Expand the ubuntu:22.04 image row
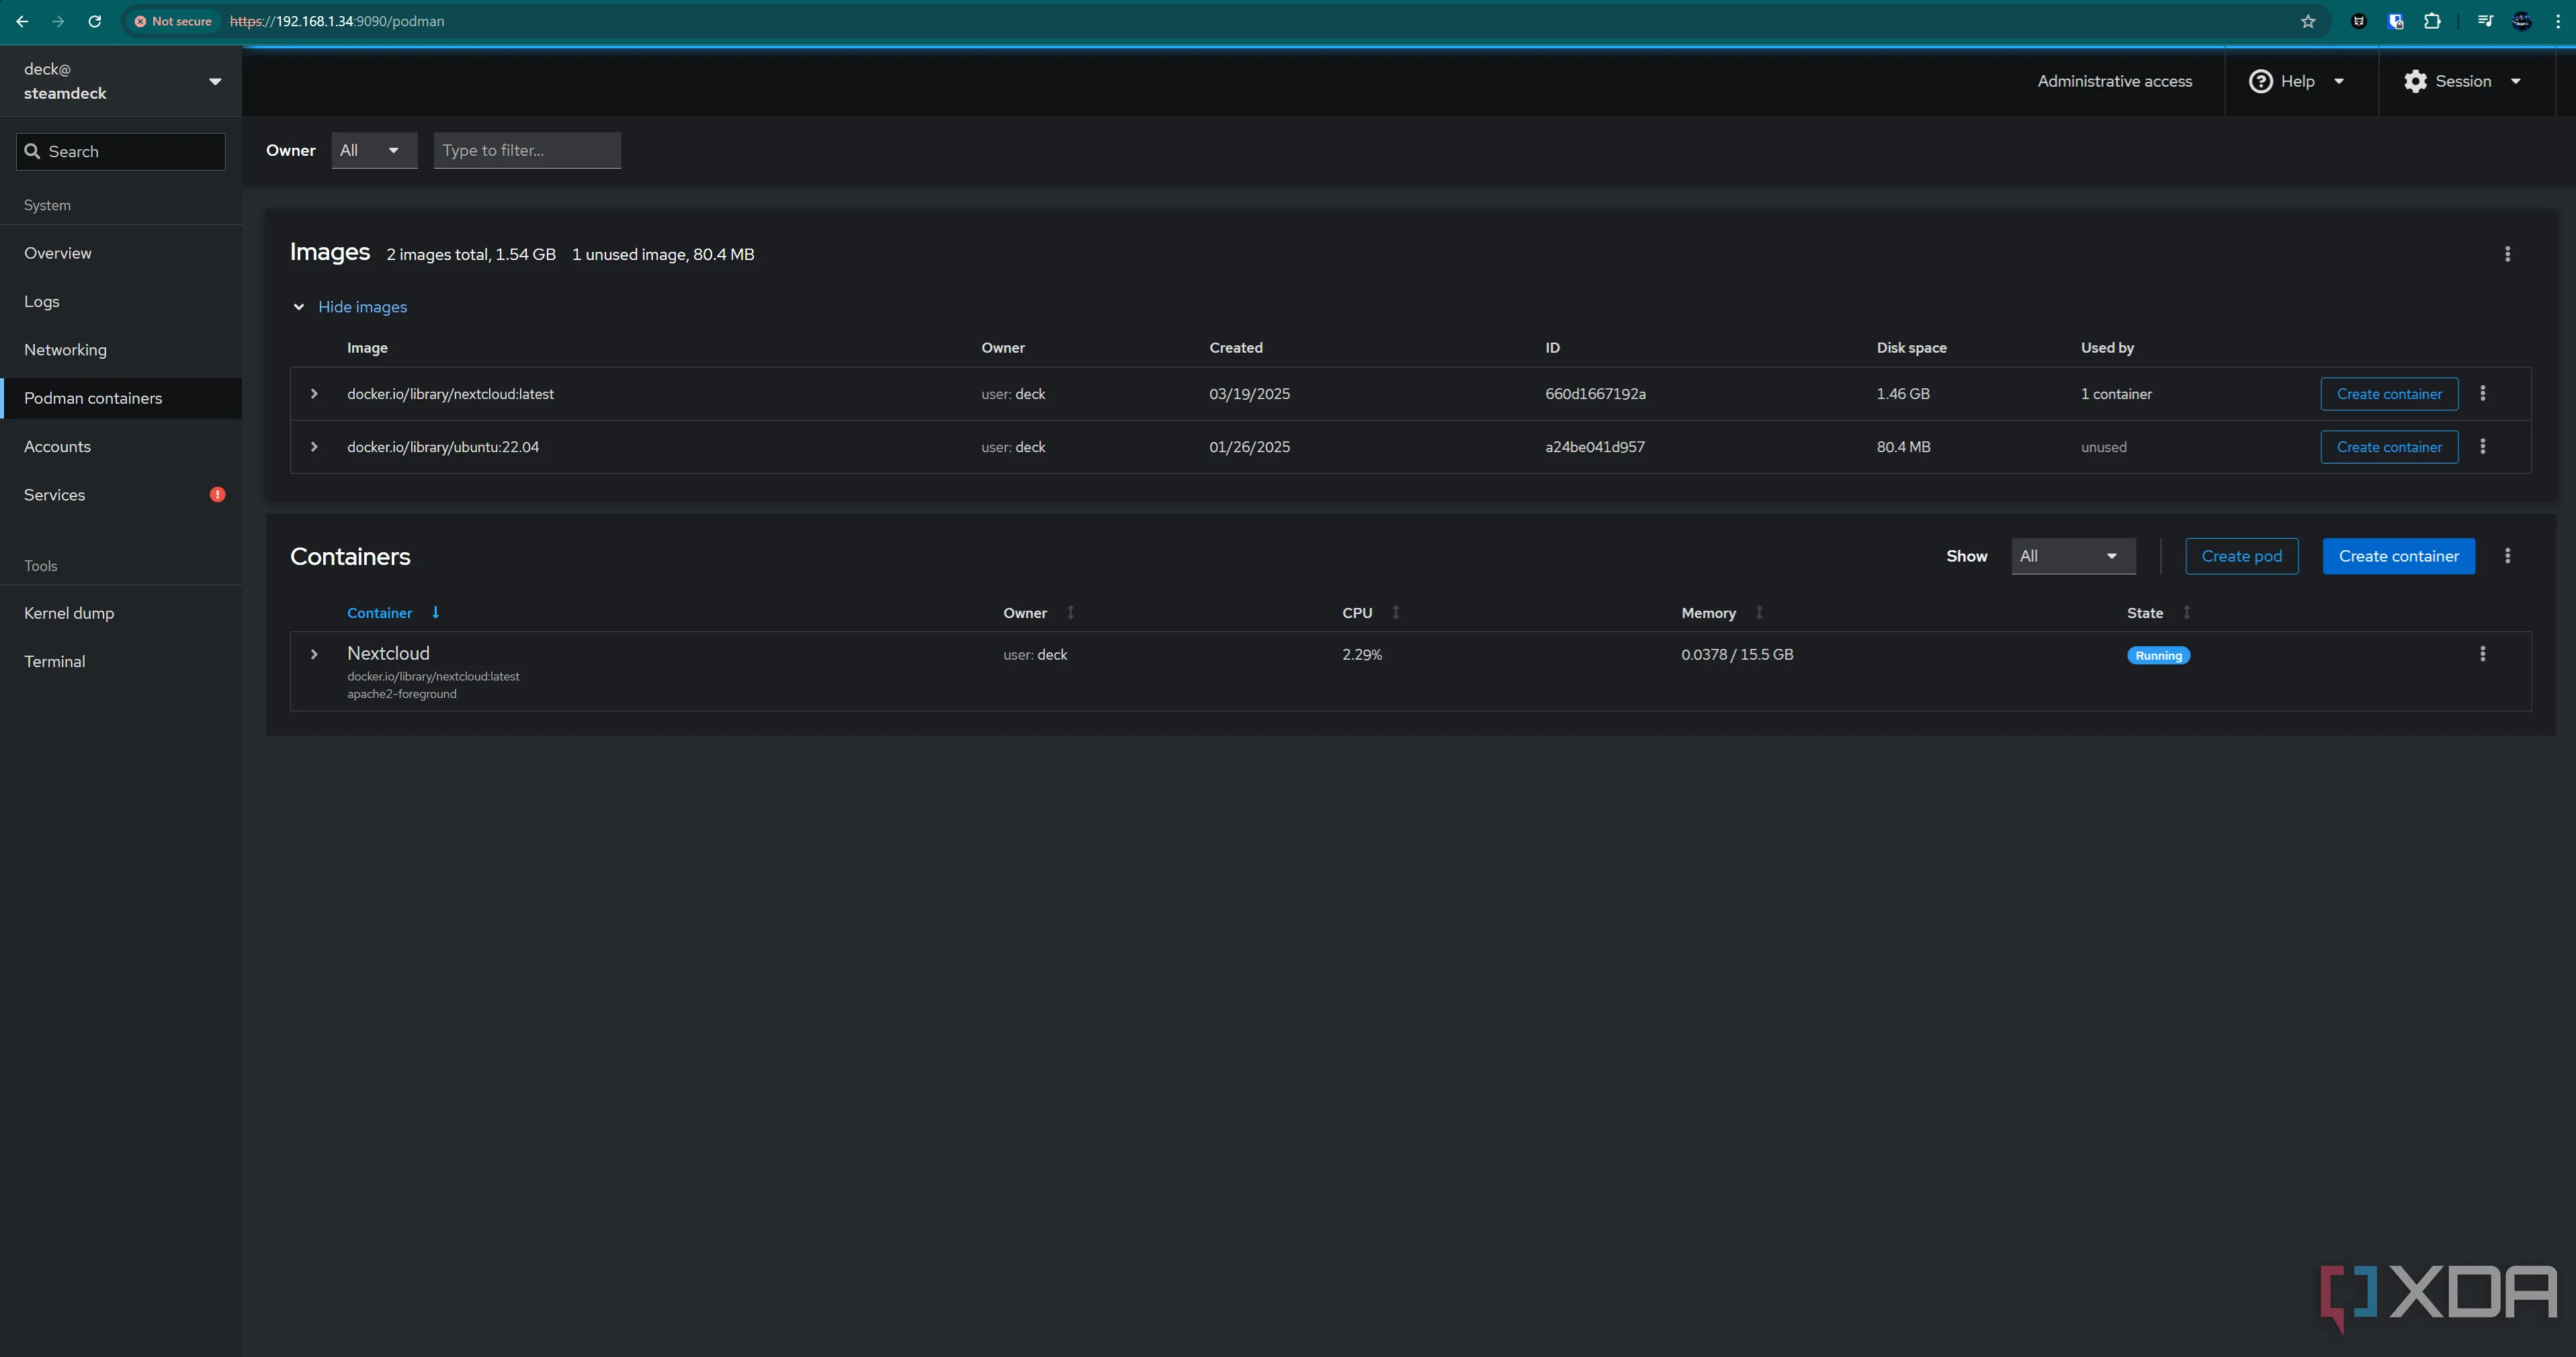 [314, 447]
